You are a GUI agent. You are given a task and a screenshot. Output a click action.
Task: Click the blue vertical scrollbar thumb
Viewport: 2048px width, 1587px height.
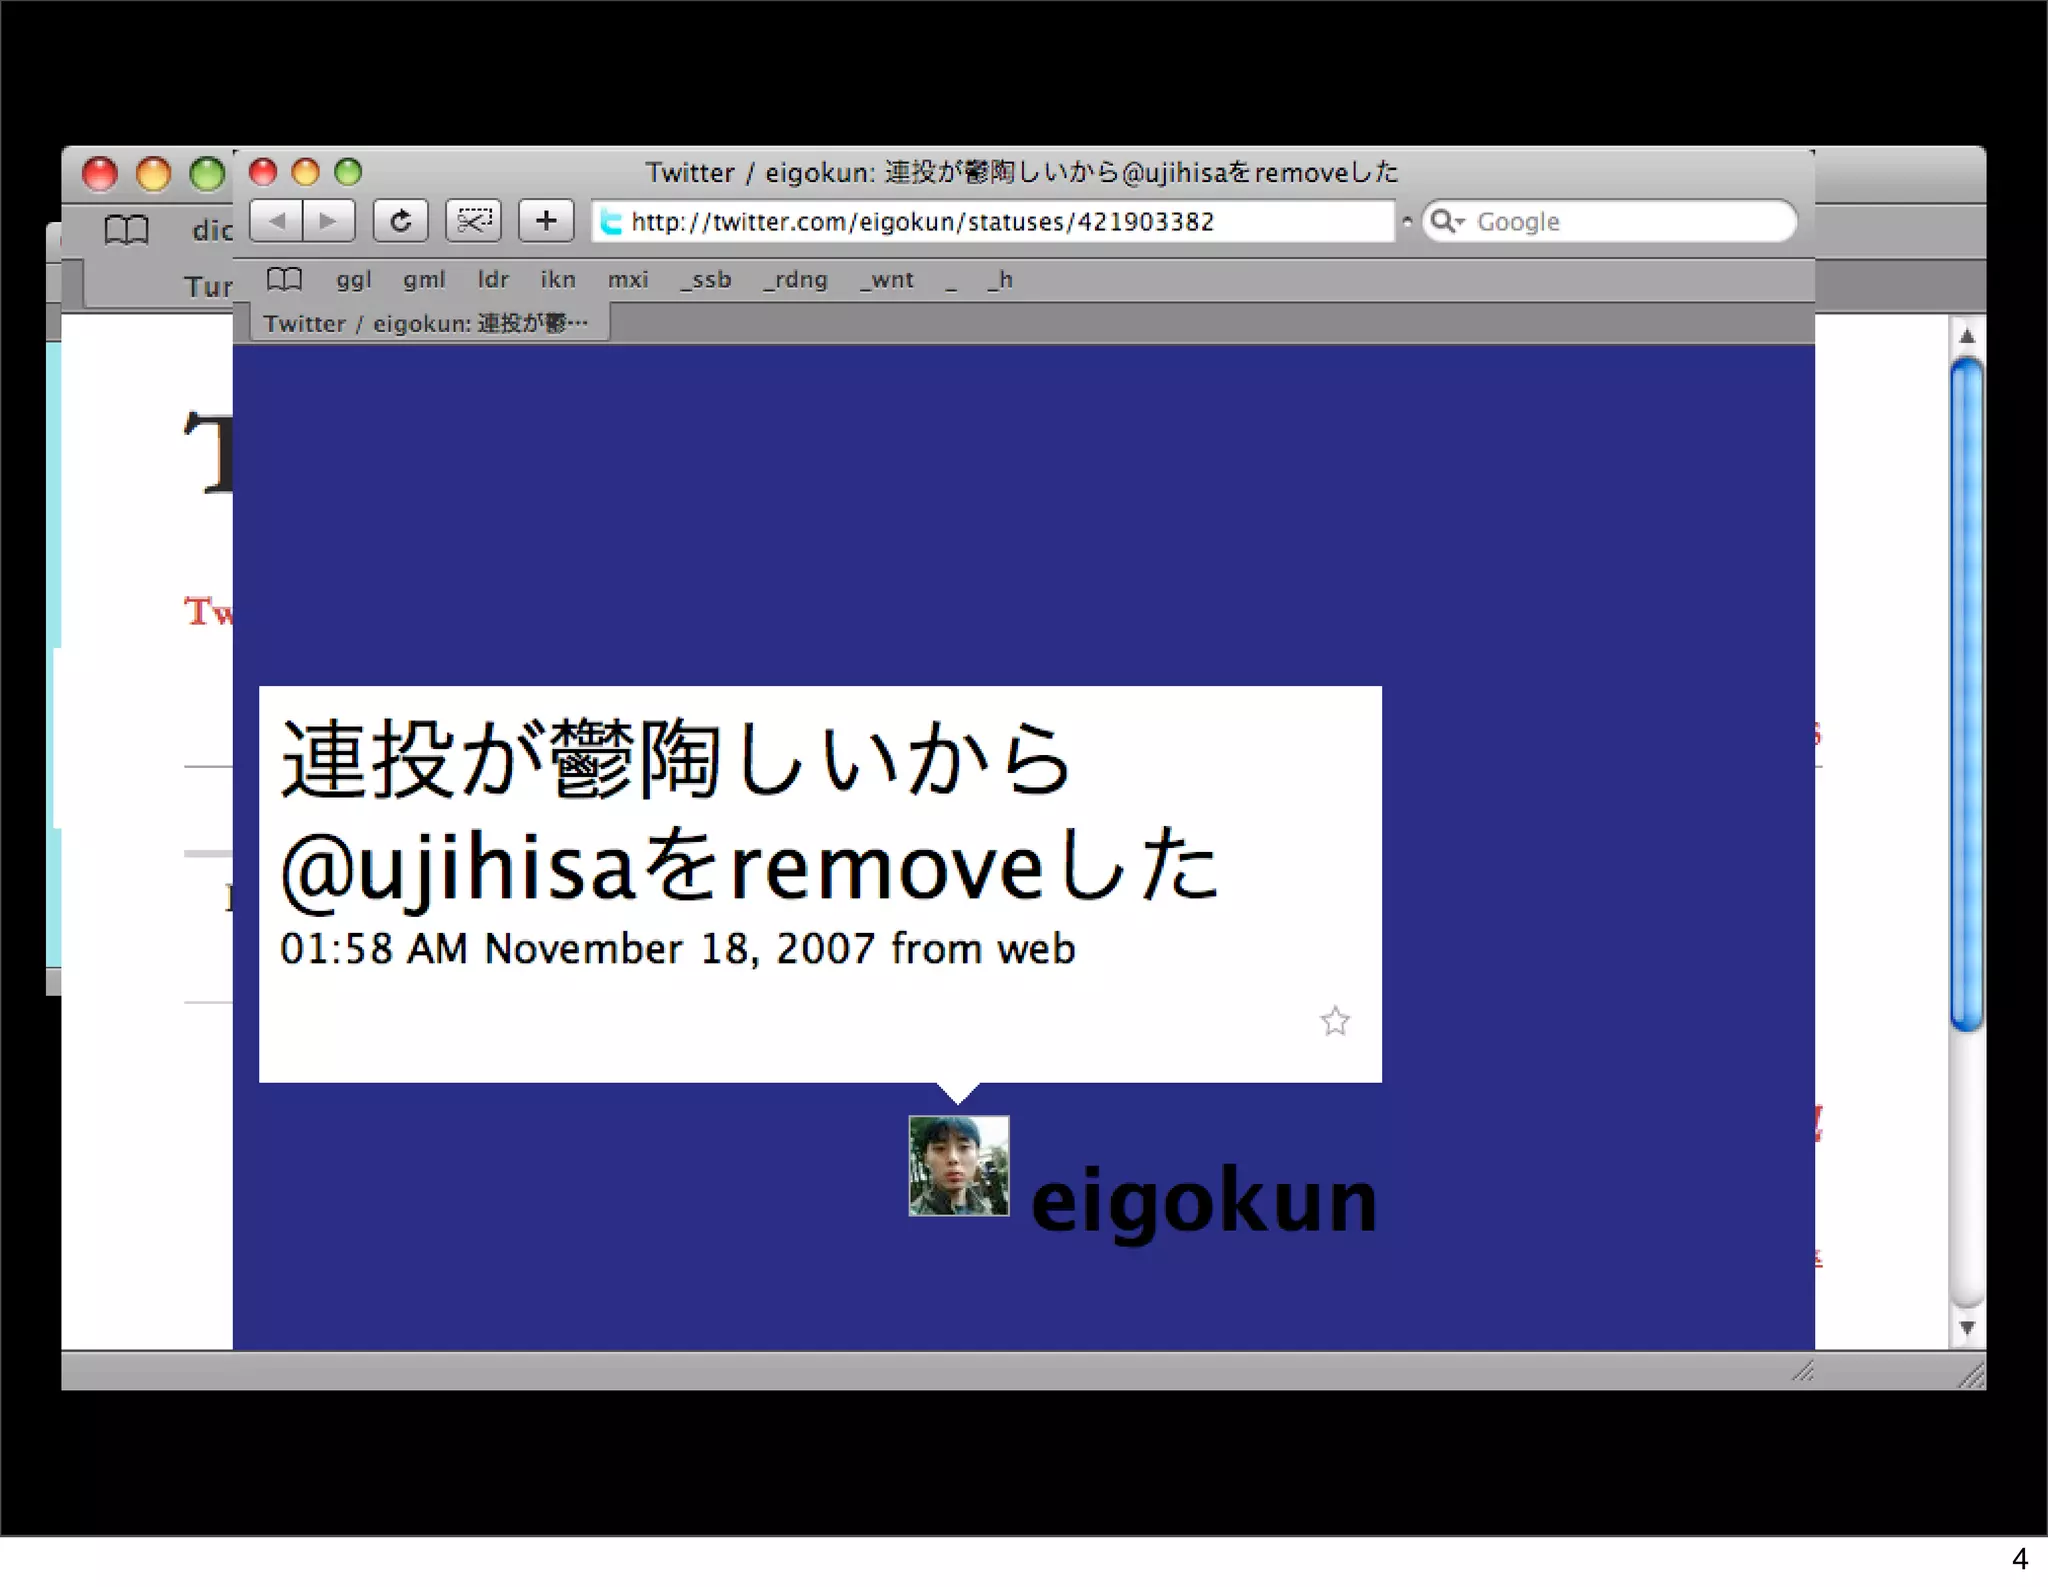click(x=1966, y=694)
